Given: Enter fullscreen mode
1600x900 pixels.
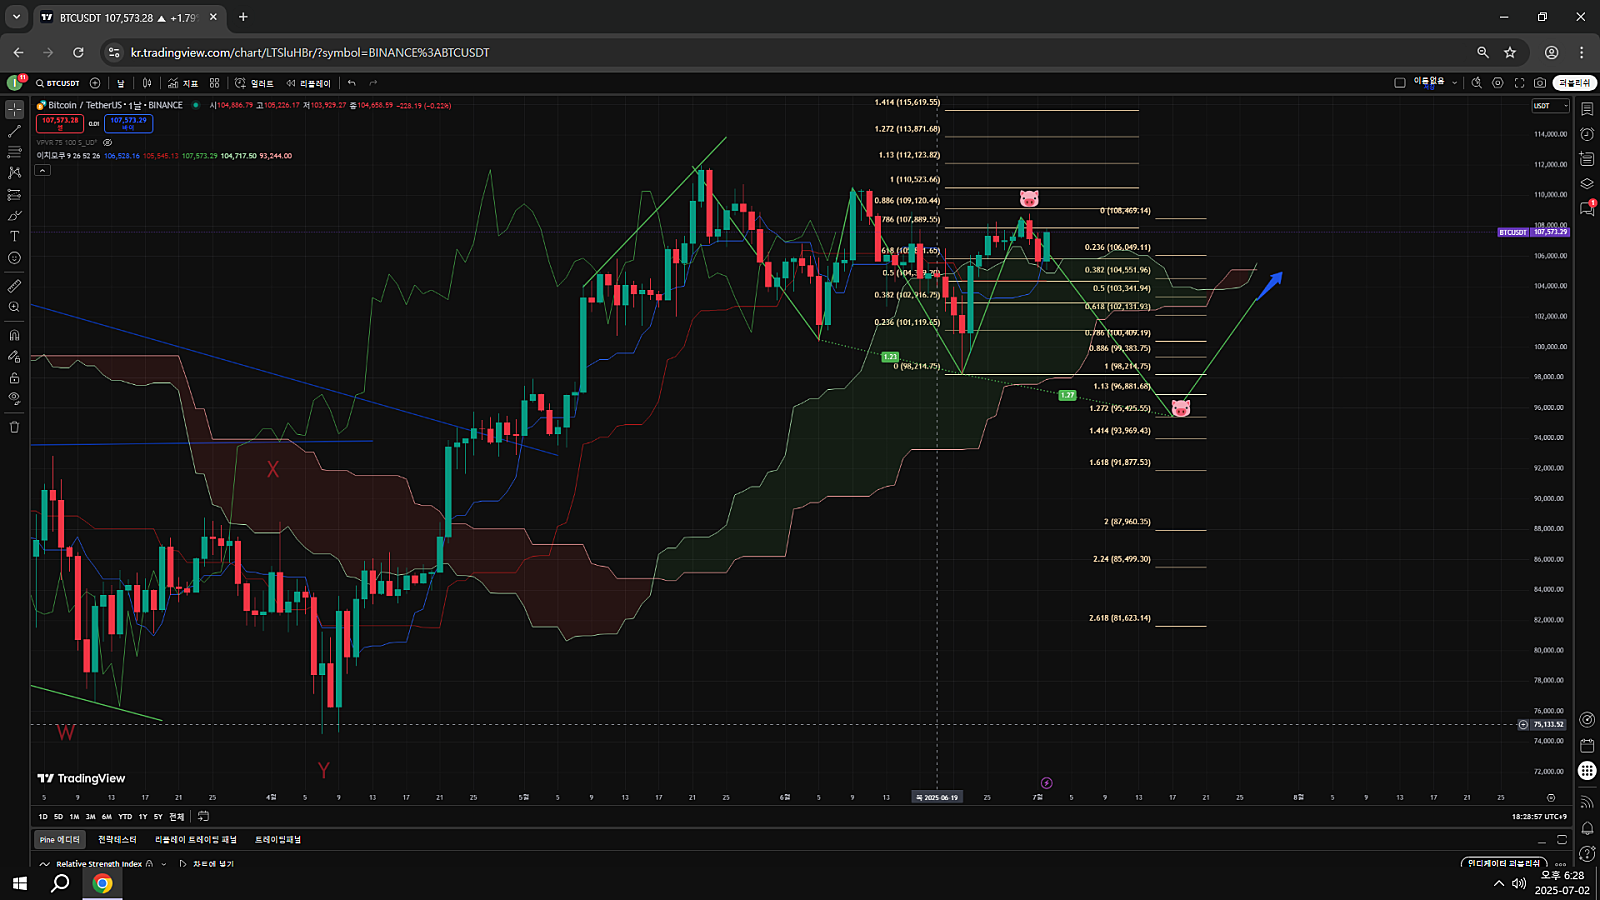Looking at the screenshot, I should (1519, 83).
